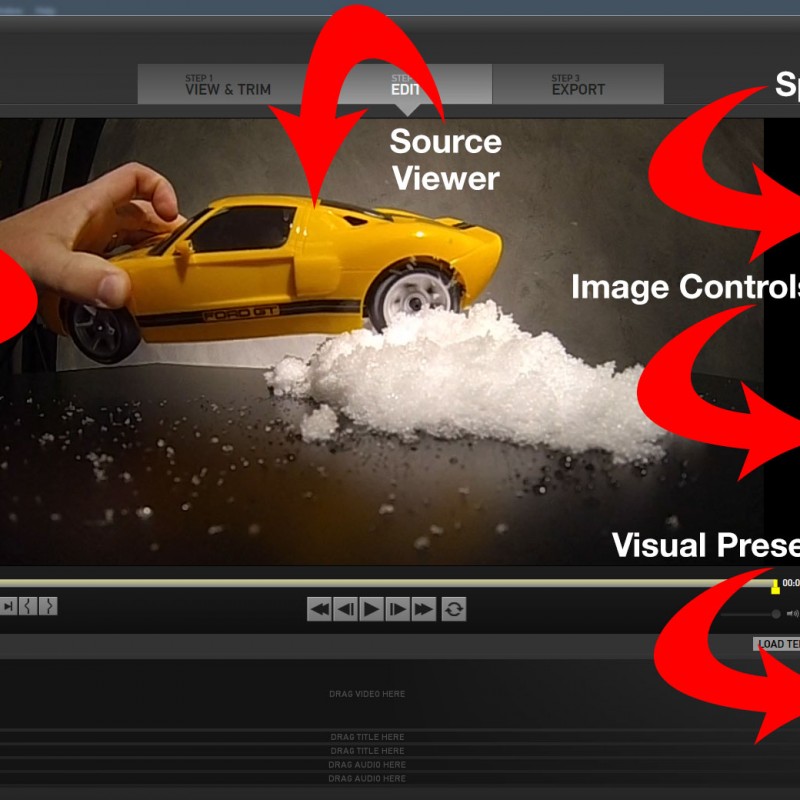Step back one frame
This screenshot has width=800, height=800.
tap(345, 608)
